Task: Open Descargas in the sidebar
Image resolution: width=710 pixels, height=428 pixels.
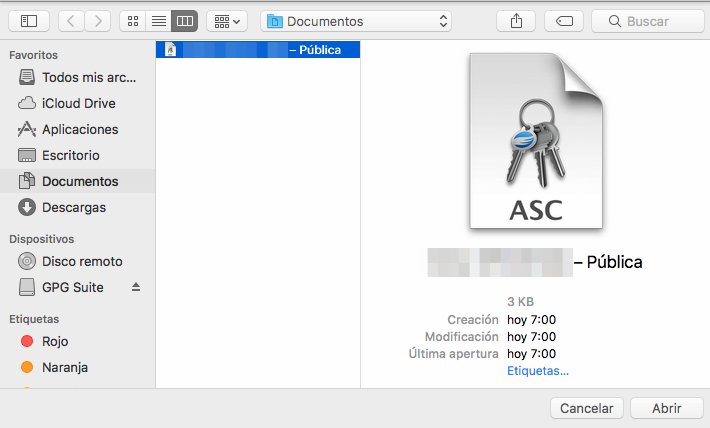Action: coord(77,207)
